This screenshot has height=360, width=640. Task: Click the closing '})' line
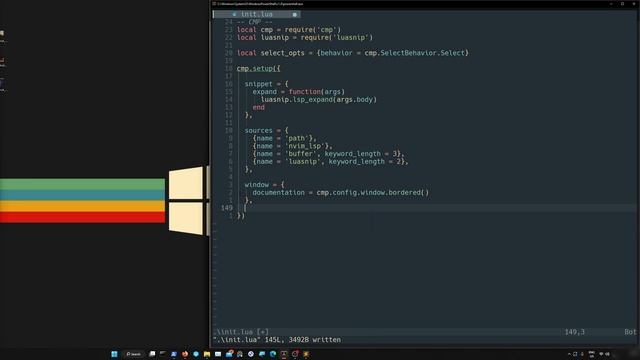pos(241,216)
